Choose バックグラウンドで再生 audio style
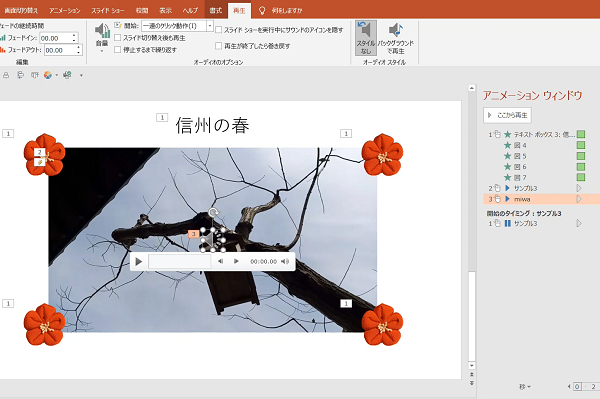This screenshot has height=399, width=600. (x=396, y=38)
